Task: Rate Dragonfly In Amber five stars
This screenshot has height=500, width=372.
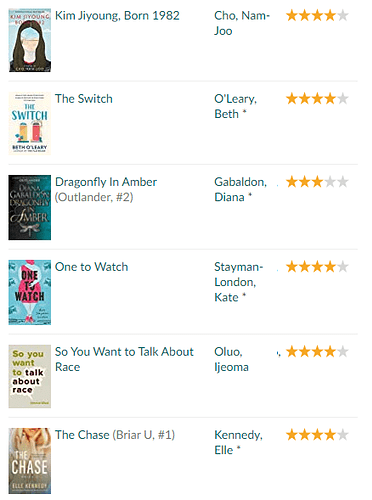Action: [343, 182]
